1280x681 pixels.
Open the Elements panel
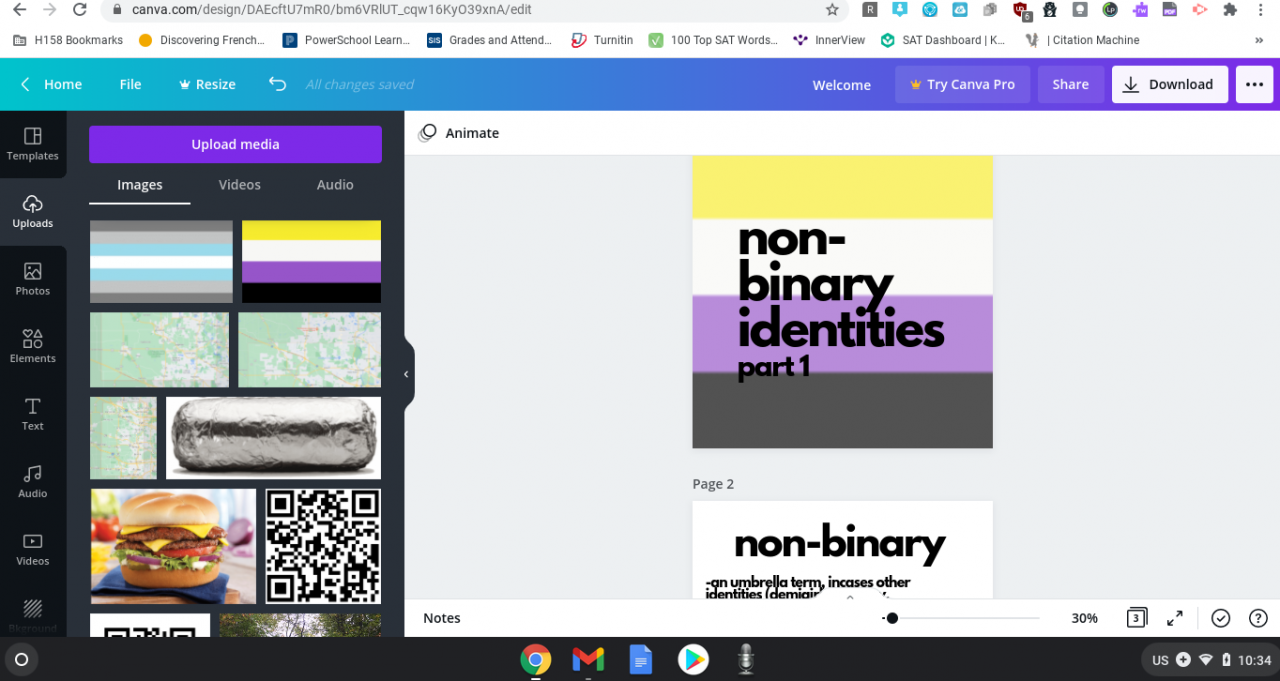coord(33,346)
